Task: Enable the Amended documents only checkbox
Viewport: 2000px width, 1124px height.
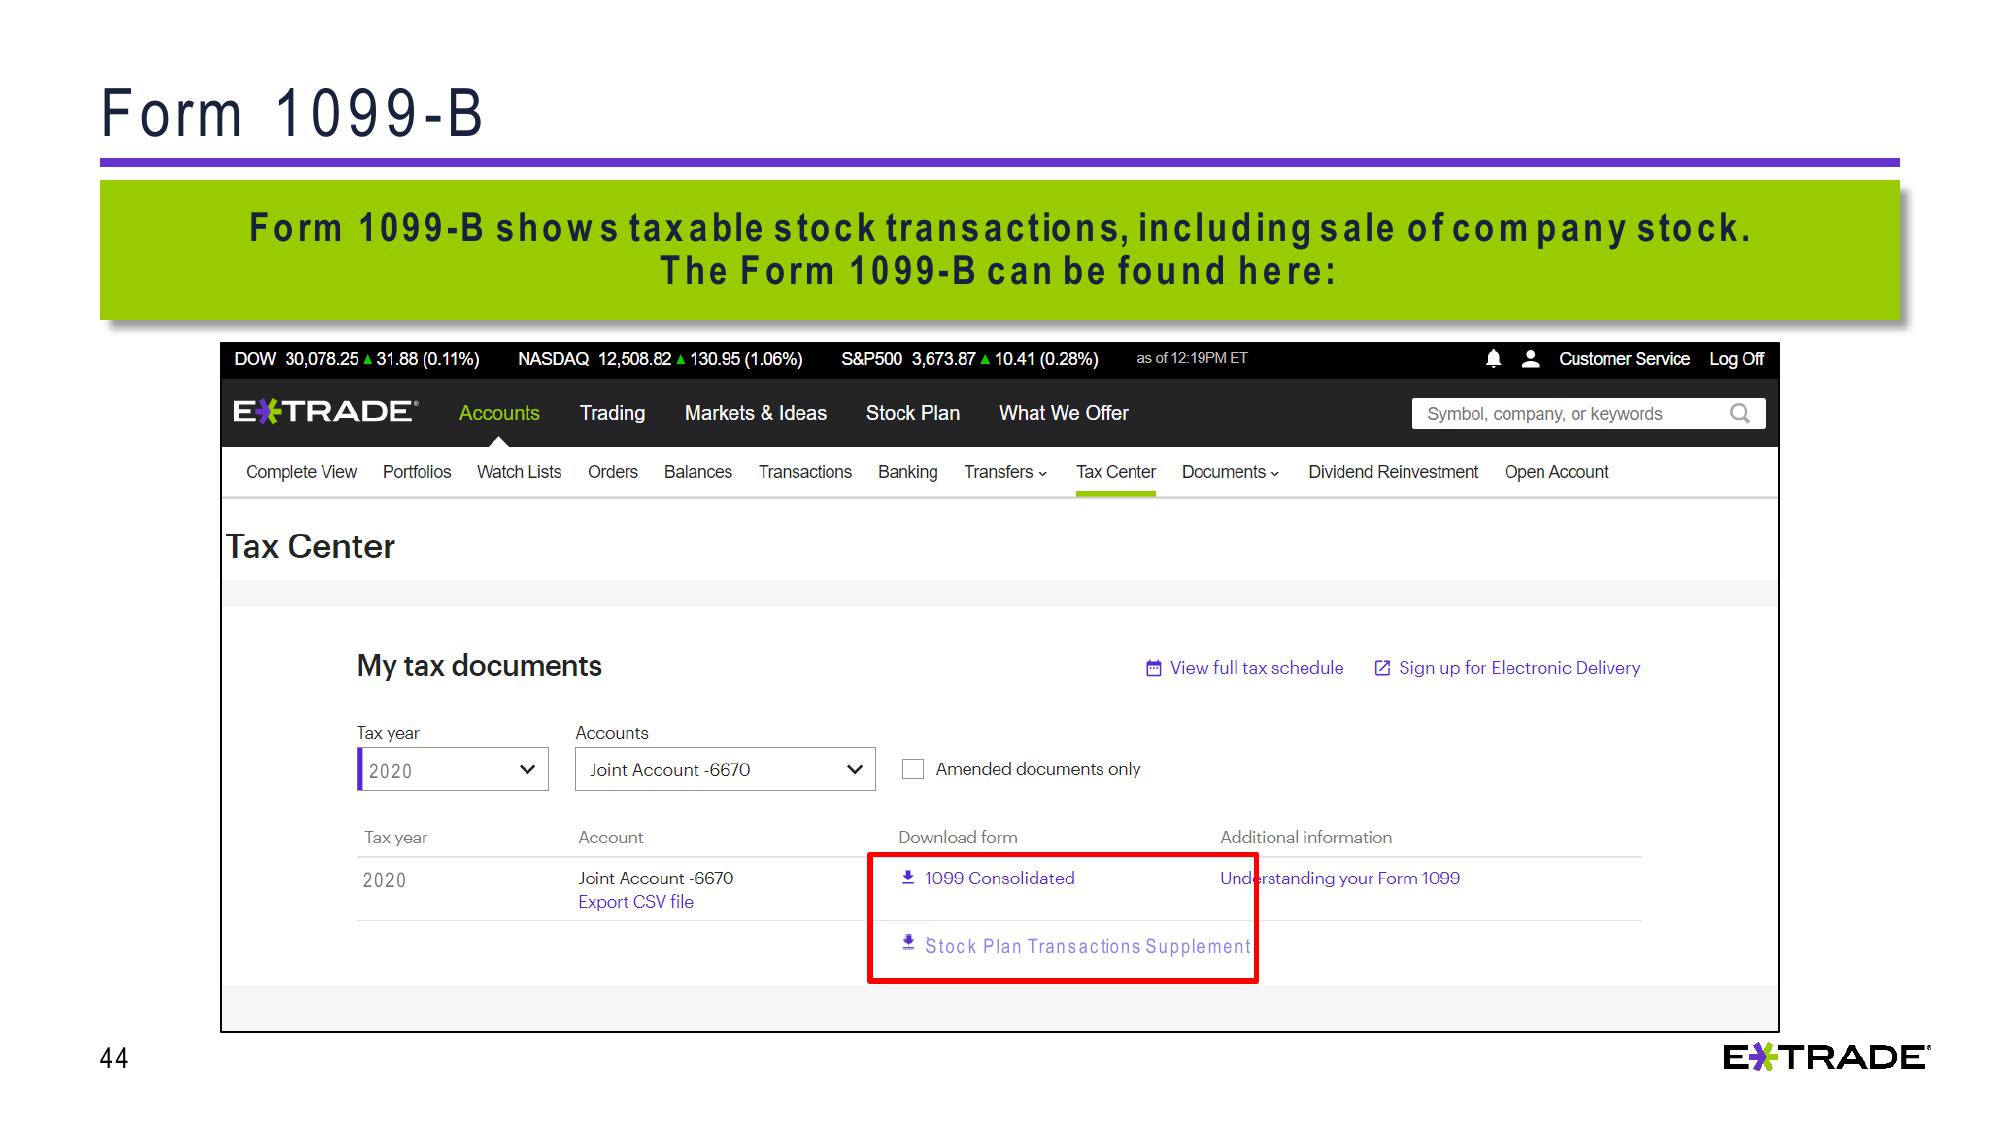Action: pos(912,769)
